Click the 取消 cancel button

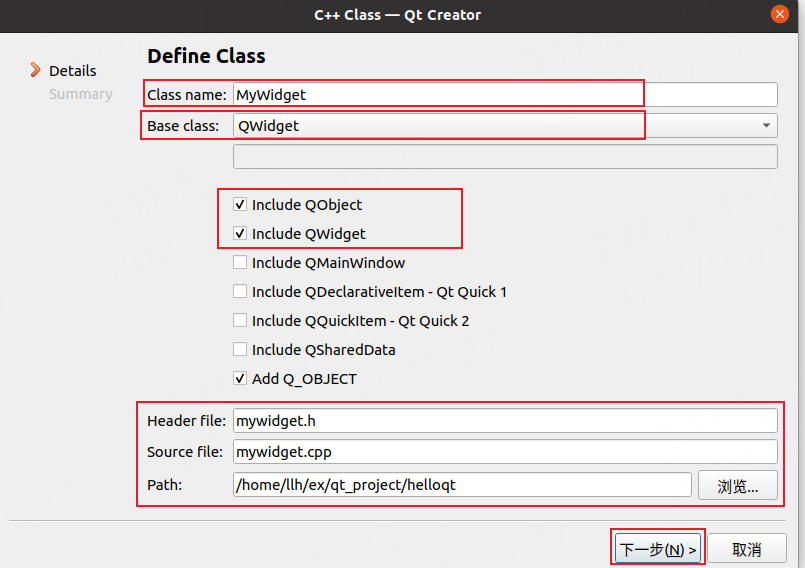coord(746,550)
